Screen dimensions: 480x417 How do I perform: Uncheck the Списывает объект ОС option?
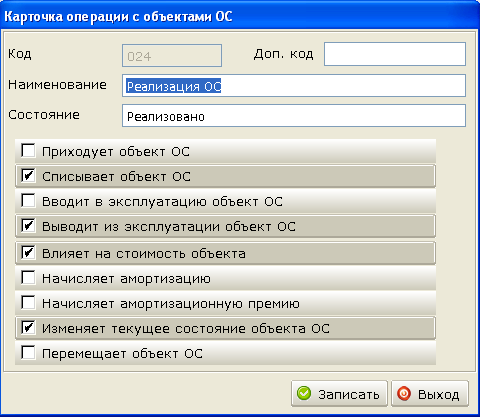28,175
